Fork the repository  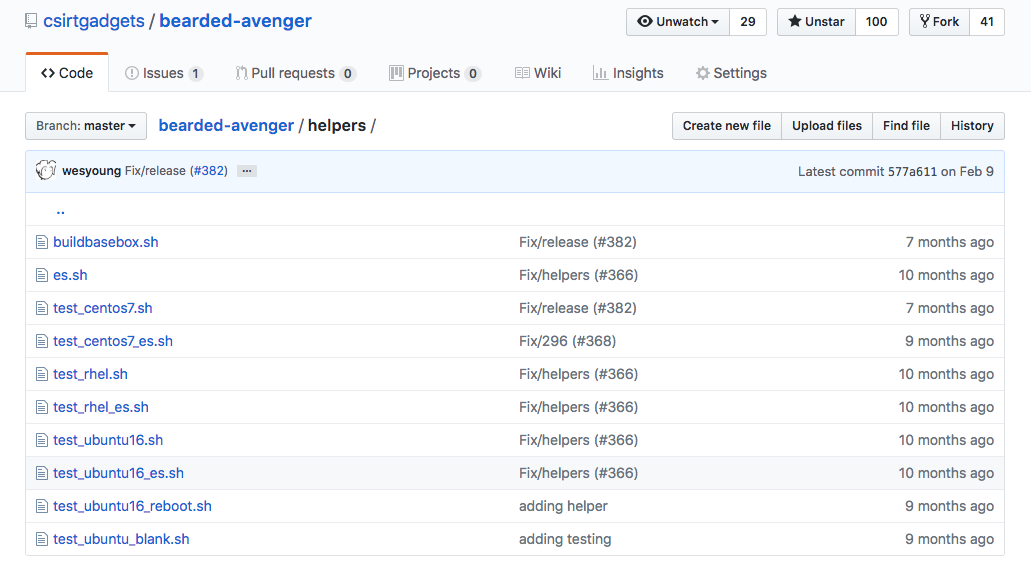tap(939, 22)
